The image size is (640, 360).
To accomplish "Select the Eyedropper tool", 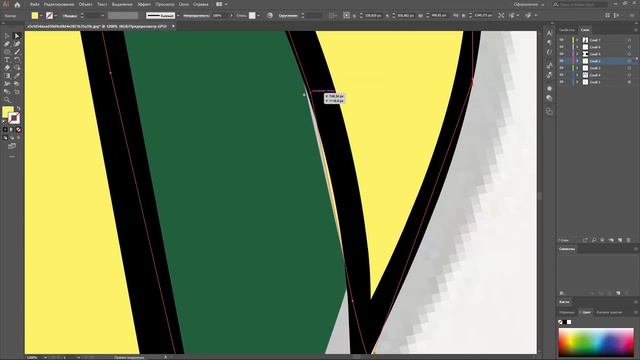I will pyautogui.click(x=17, y=76).
